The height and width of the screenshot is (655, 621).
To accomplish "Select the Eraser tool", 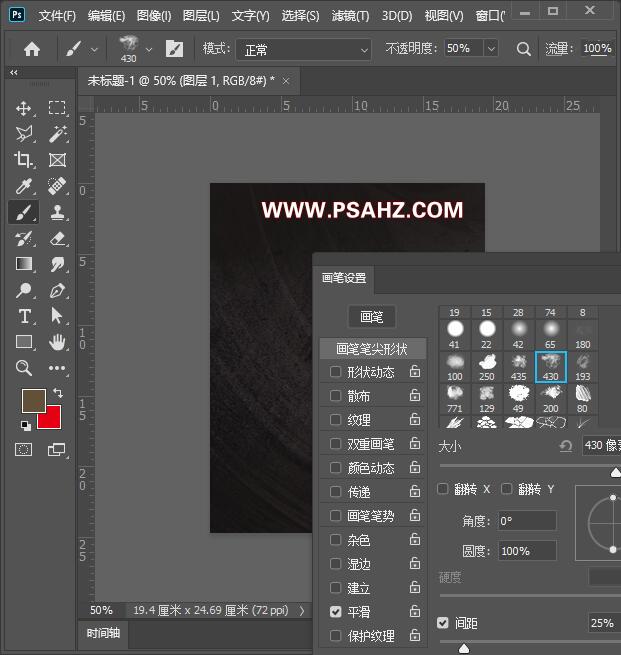I will click(x=57, y=239).
